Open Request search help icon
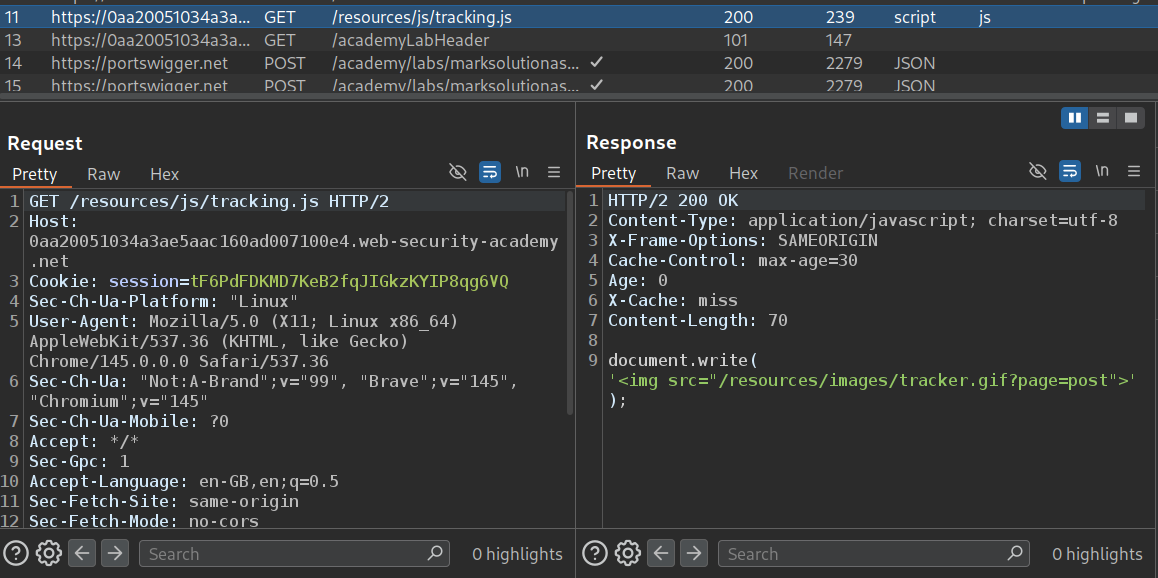1158x578 pixels. pos(15,553)
